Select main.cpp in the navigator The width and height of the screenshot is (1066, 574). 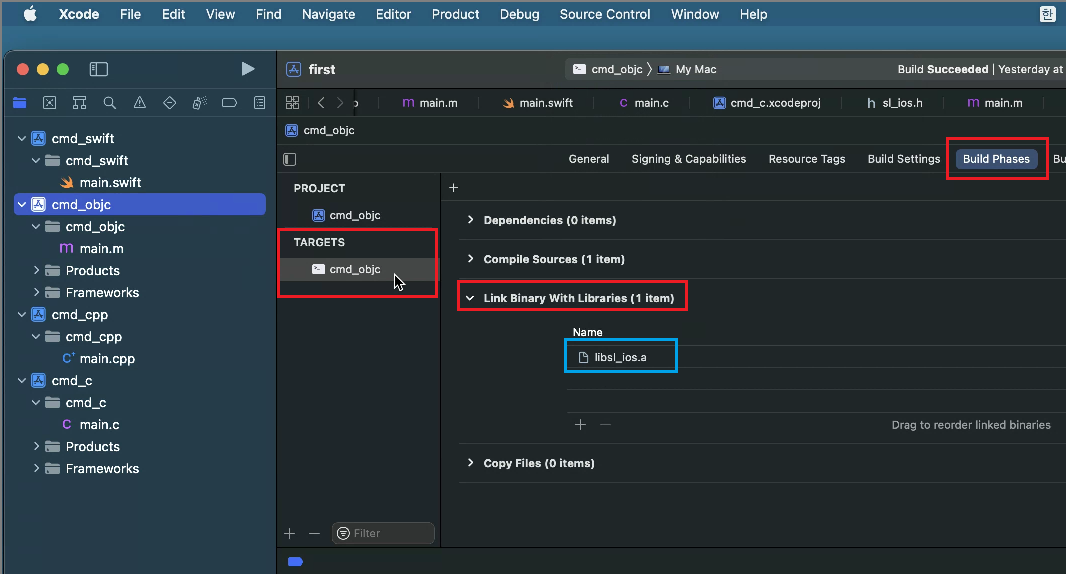(x=98, y=358)
